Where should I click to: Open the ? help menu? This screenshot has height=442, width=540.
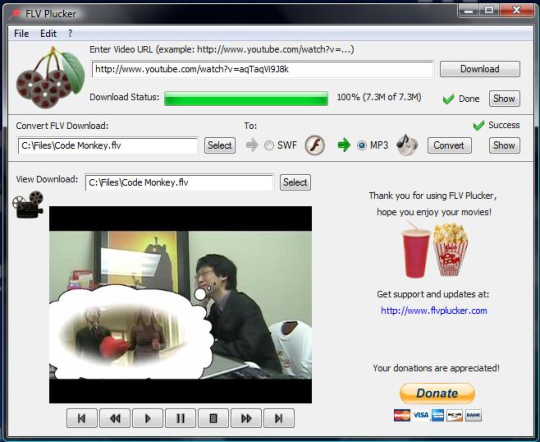click(70, 33)
